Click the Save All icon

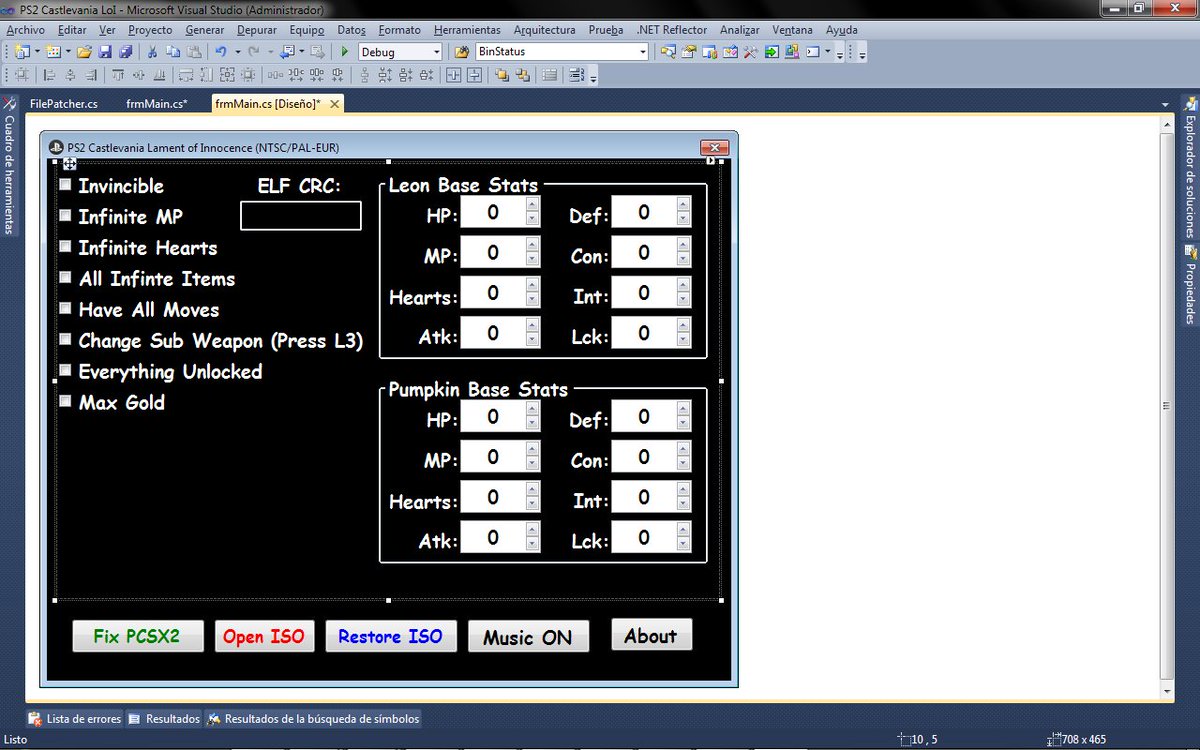(126, 51)
